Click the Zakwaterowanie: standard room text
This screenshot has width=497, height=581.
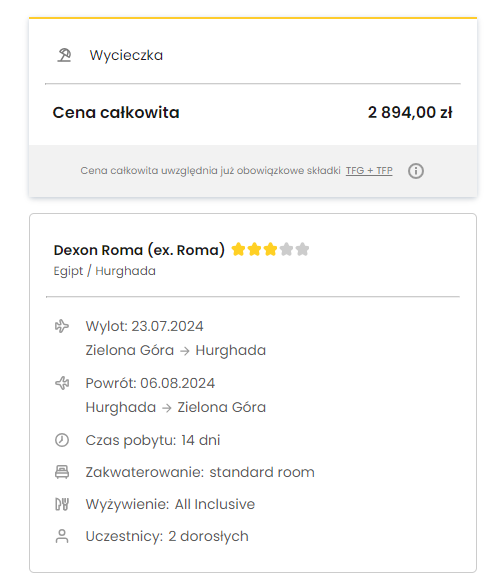click(x=200, y=472)
